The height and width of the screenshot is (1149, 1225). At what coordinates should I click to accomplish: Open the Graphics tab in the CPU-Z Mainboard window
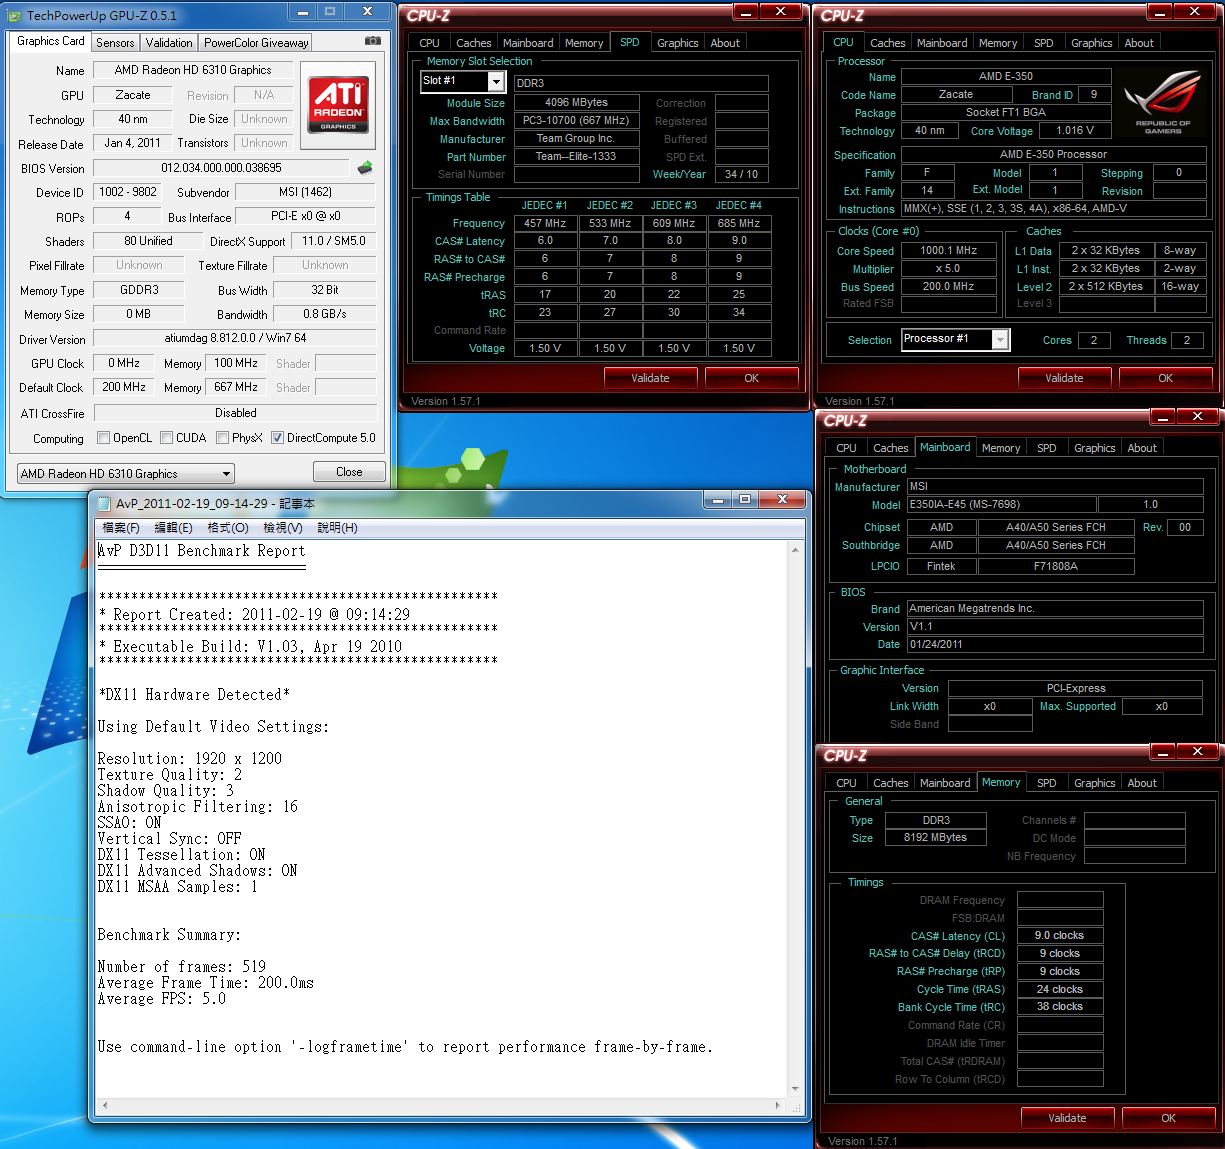click(x=1095, y=448)
